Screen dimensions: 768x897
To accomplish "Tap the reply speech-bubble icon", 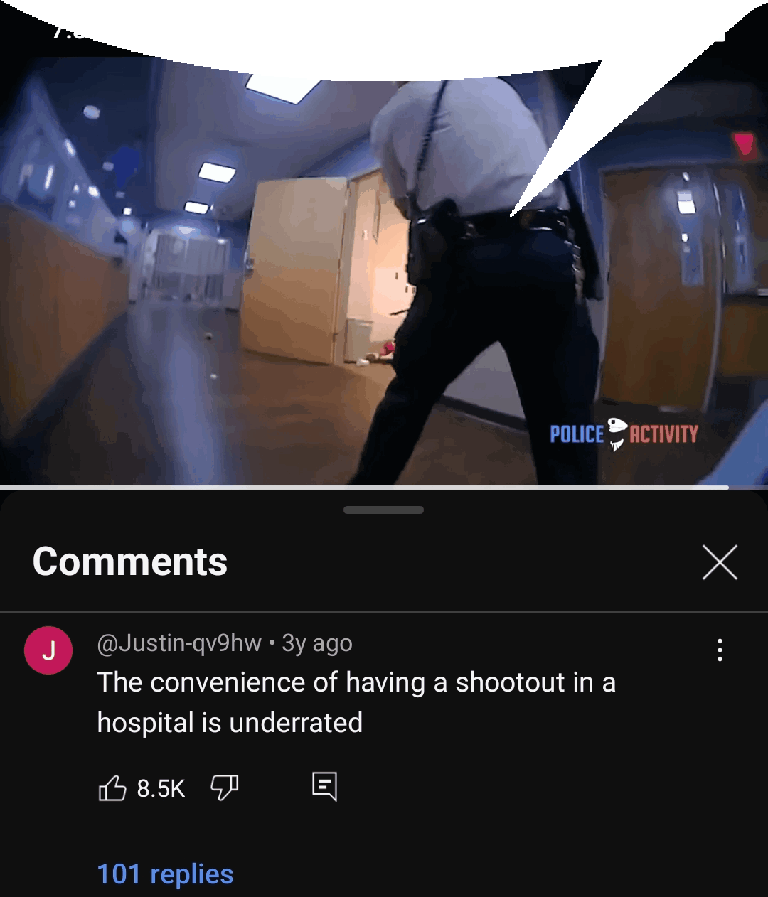I will tap(324, 787).
